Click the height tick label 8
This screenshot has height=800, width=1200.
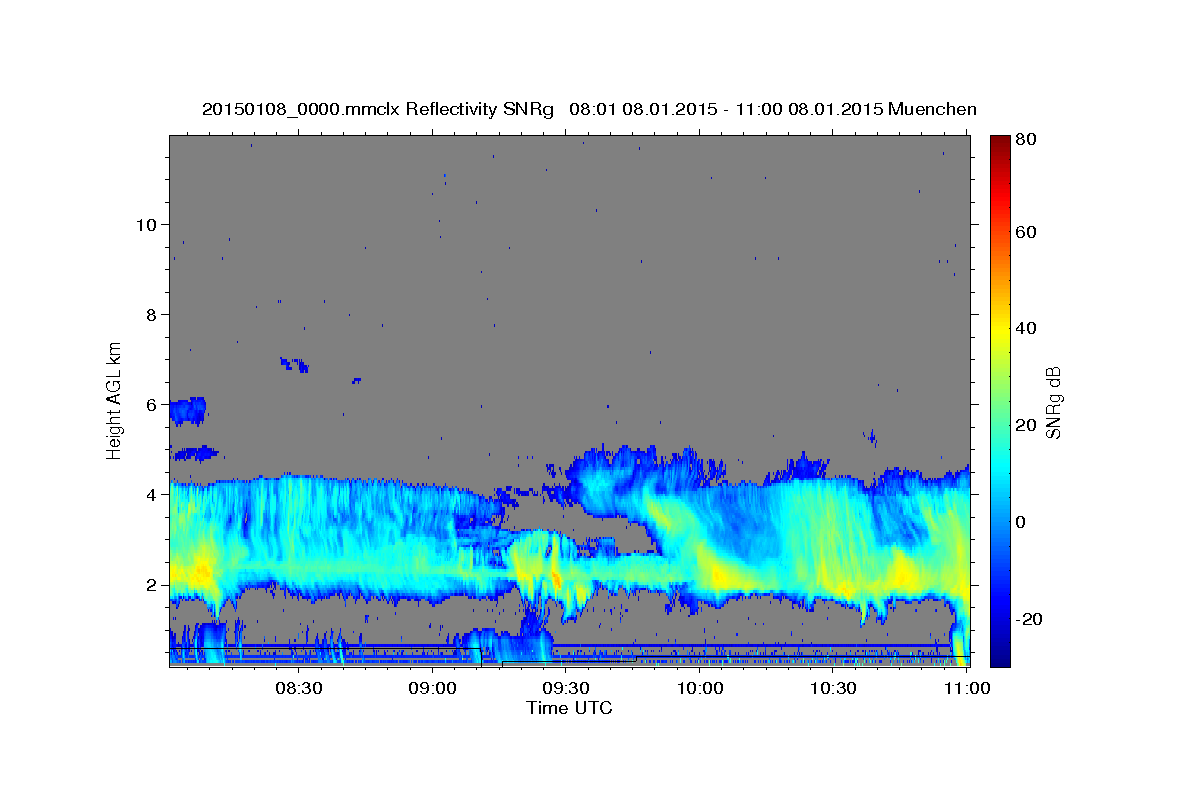150,314
